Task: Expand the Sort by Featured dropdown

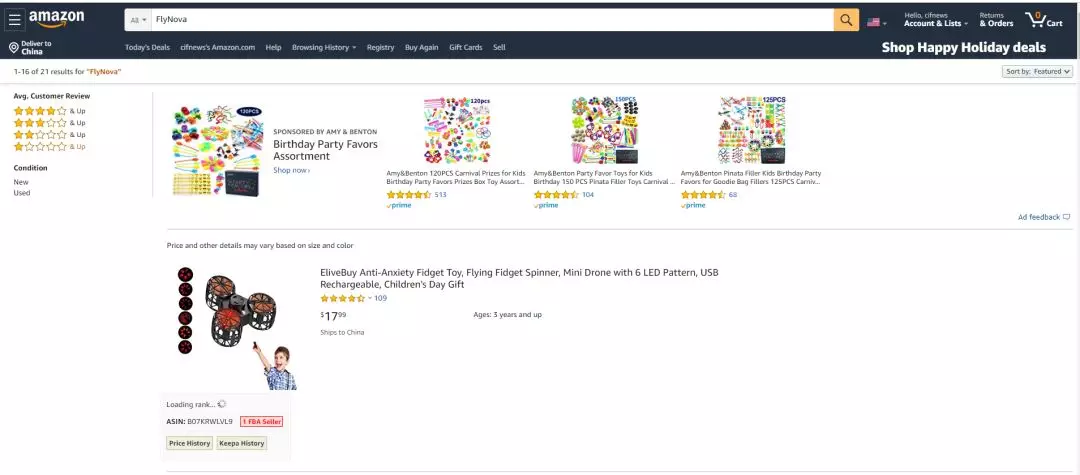Action: (x=1037, y=72)
